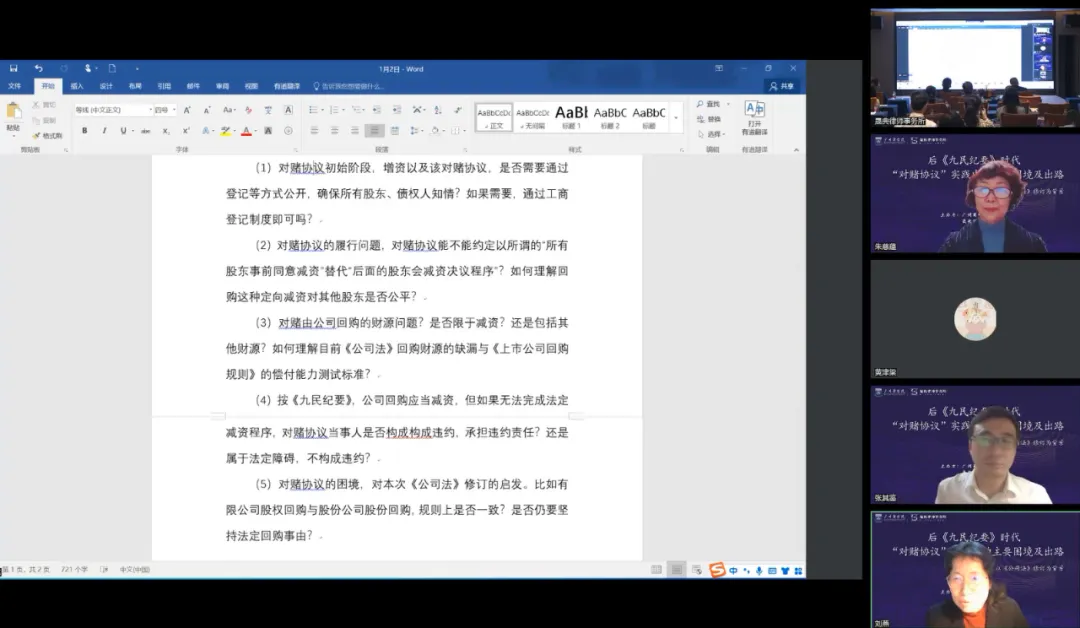Click the Sogou input method S icon

click(x=717, y=569)
